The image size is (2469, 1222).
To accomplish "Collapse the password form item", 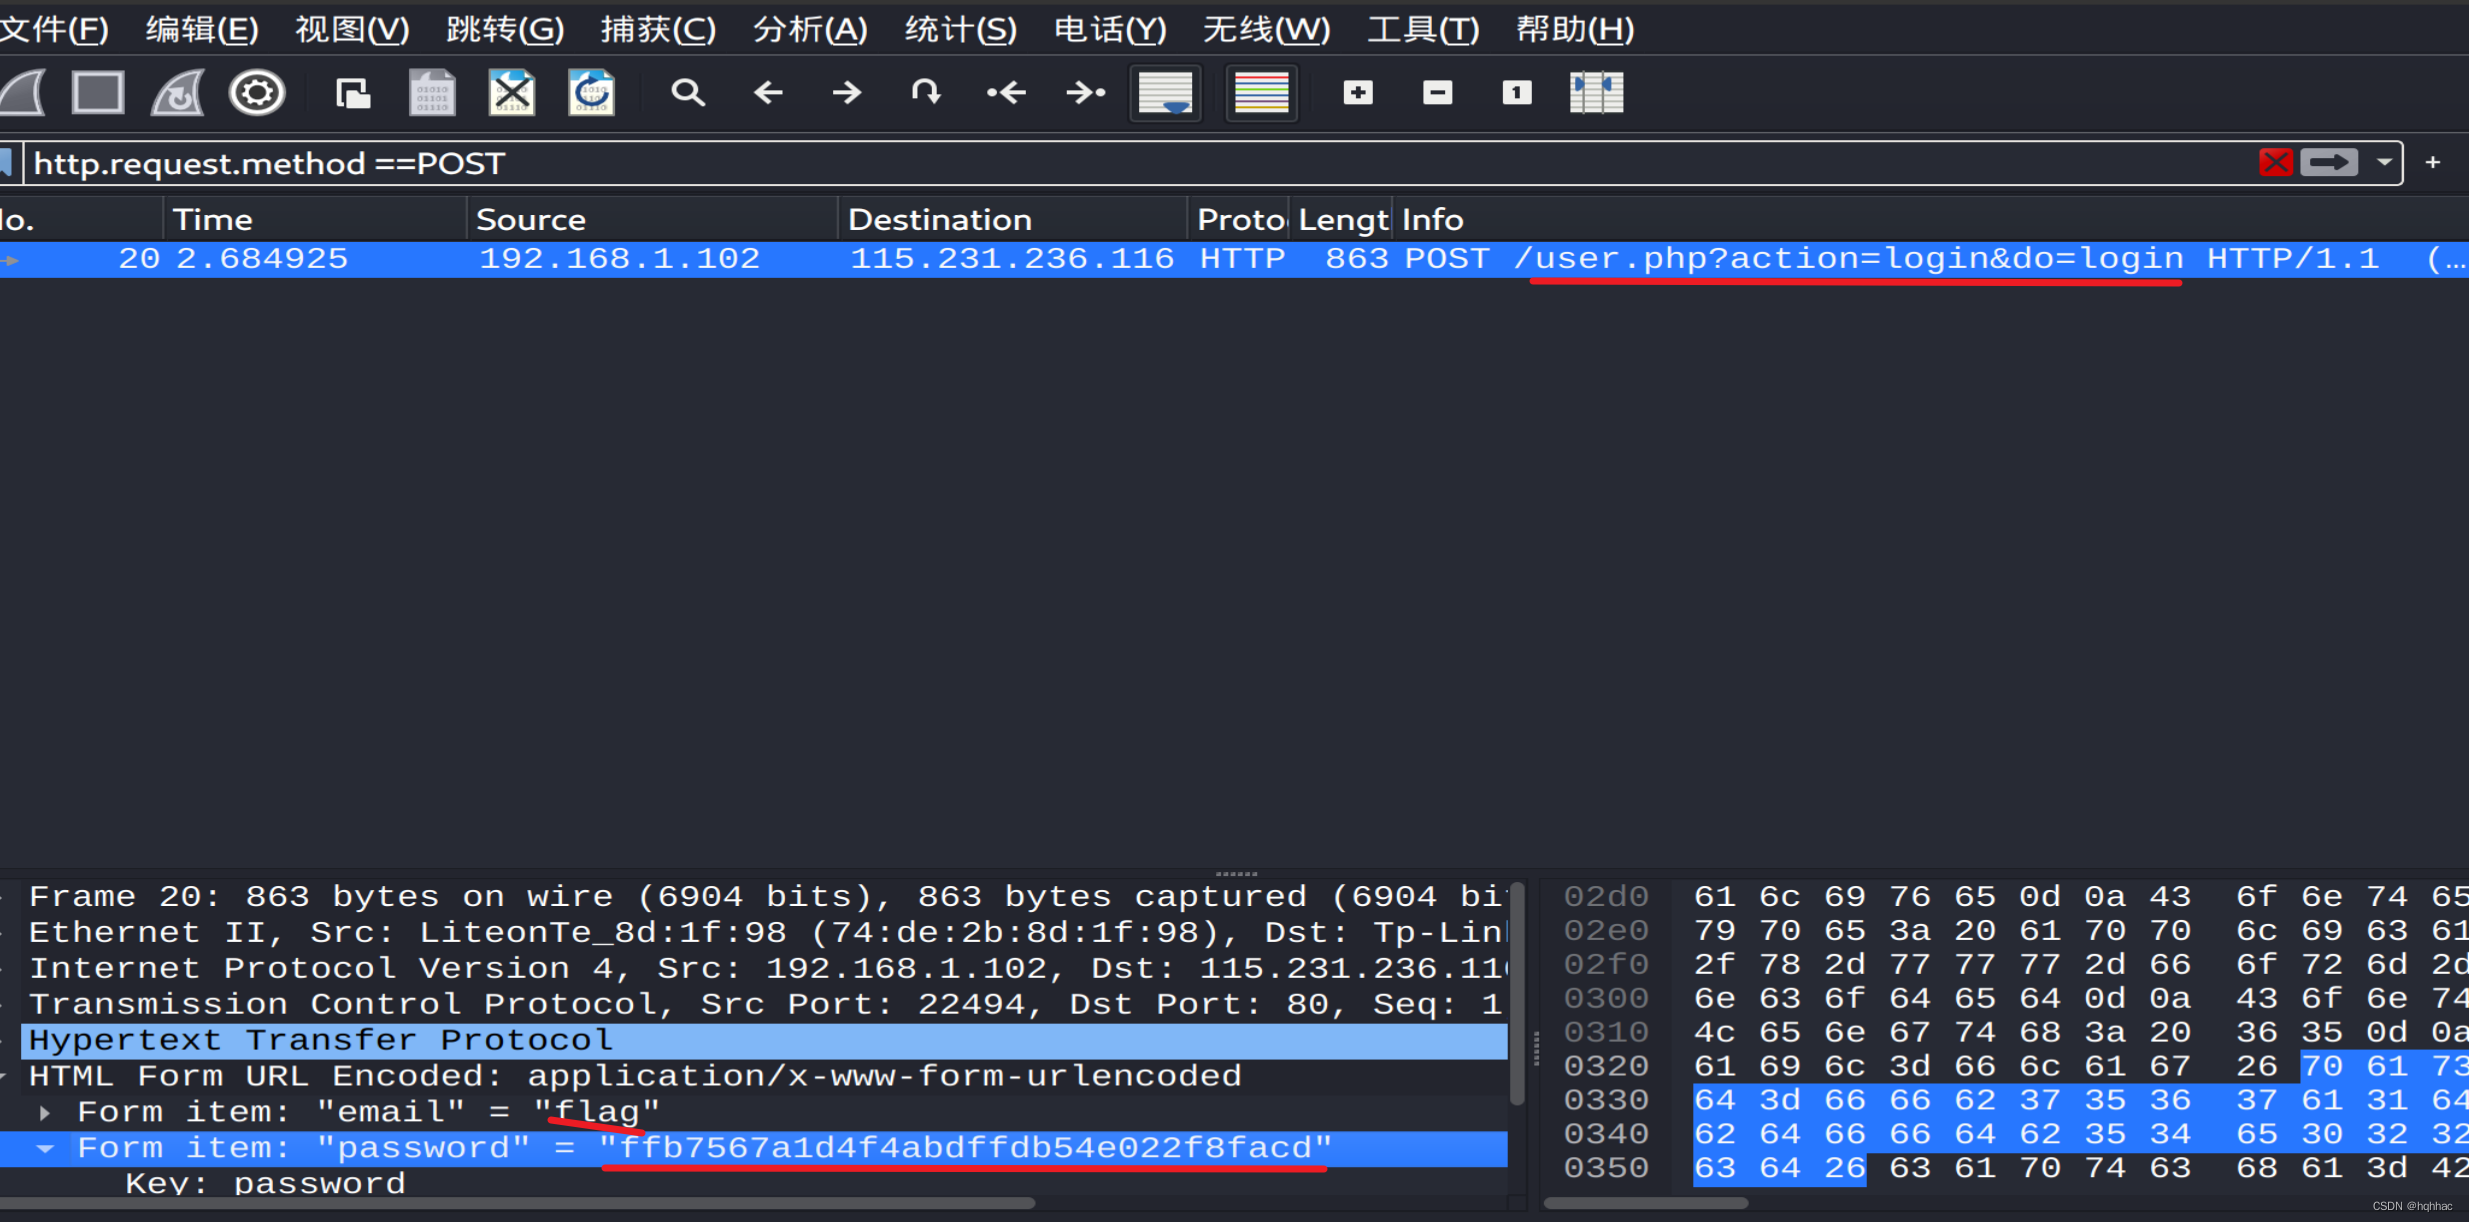I will (x=45, y=1148).
